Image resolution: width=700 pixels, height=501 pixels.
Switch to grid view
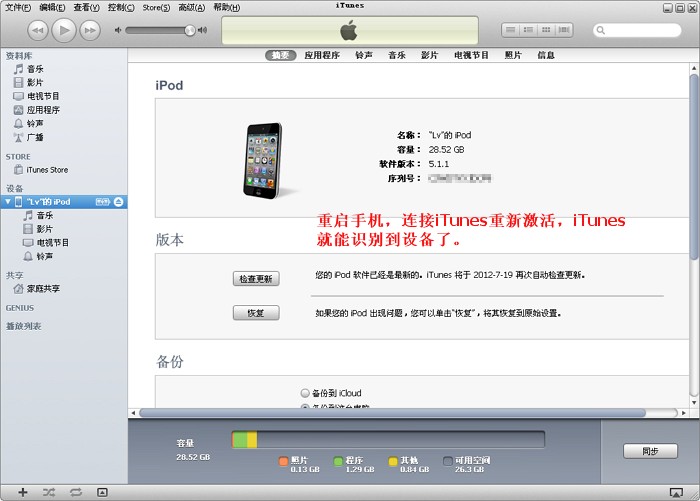(x=546, y=30)
